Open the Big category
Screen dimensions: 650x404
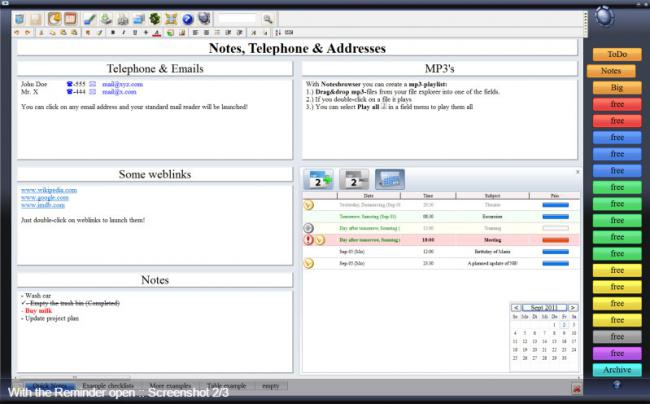[617, 87]
